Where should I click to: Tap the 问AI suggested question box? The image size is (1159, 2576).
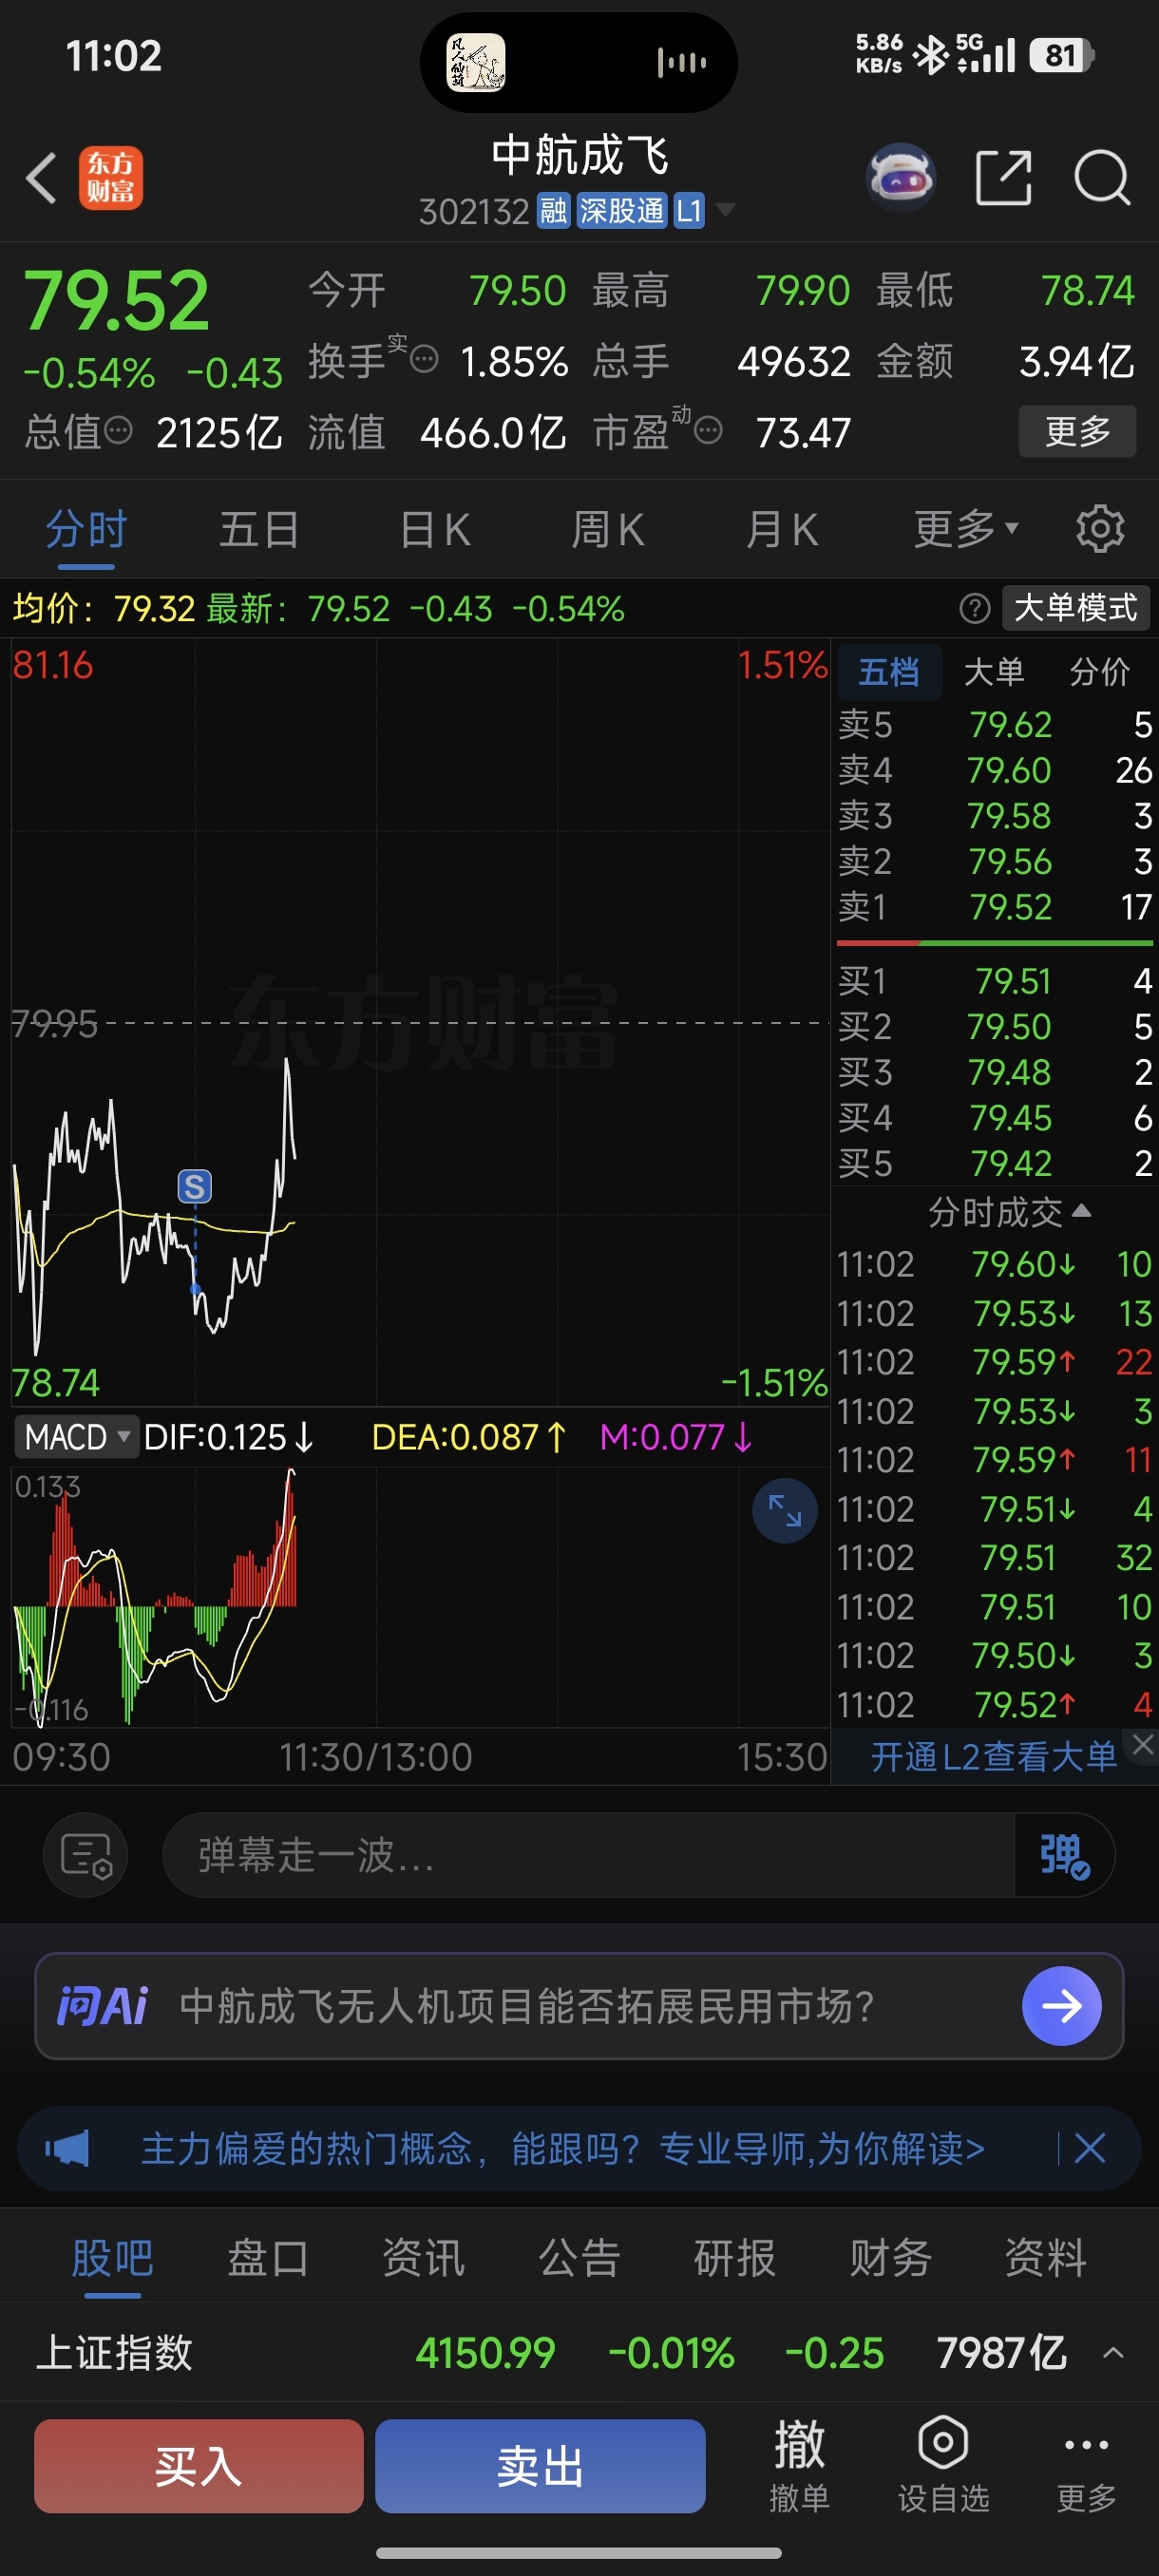[579, 2005]
